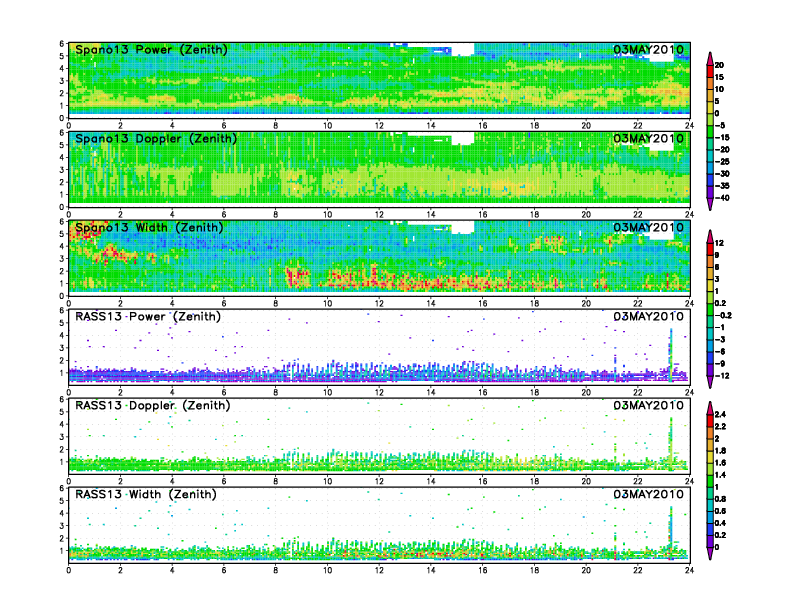Click the '2.4' label on the bottom colorbar
792x612 pixels.
[x=721, y=415]
